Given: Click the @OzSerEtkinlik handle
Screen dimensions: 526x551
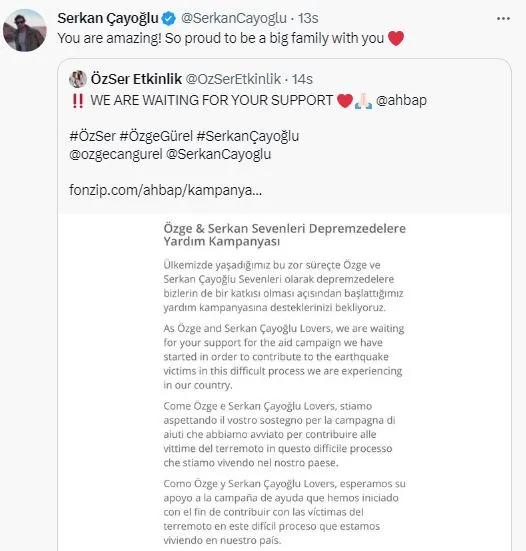Looking at the screenshot, I should point(233,79).
